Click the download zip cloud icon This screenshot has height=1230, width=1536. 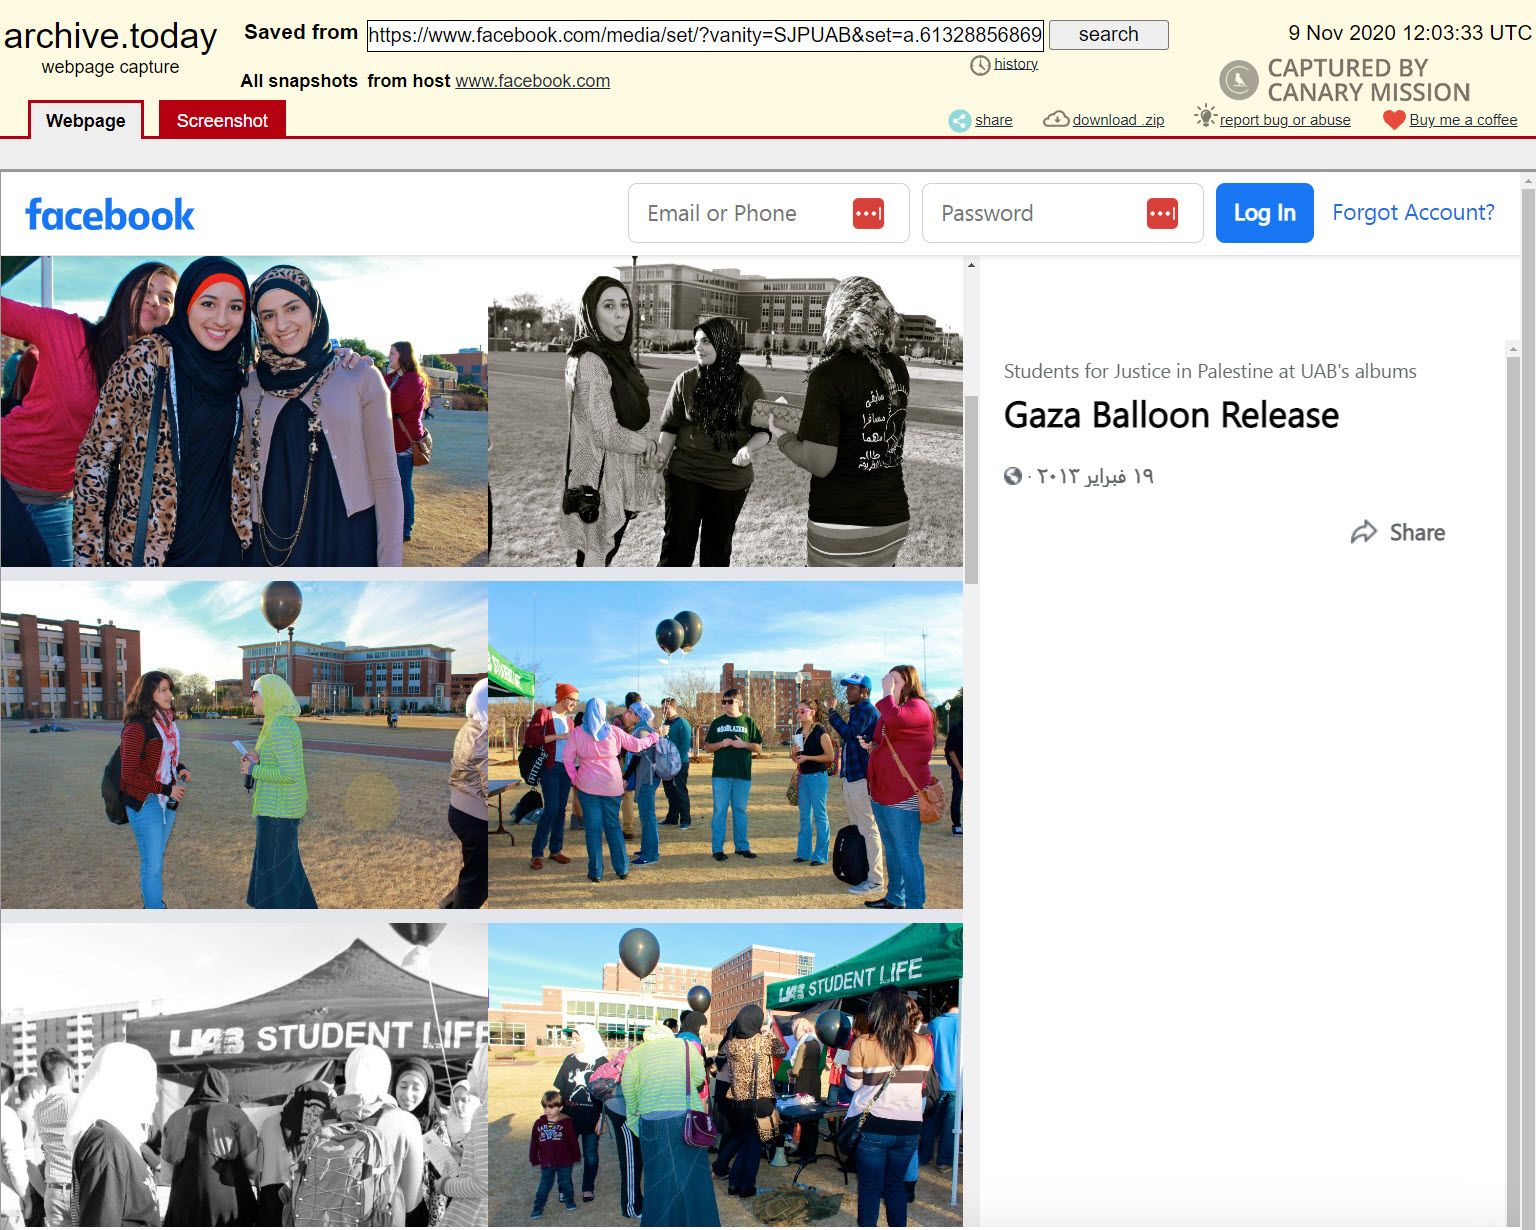(1055, 120)
